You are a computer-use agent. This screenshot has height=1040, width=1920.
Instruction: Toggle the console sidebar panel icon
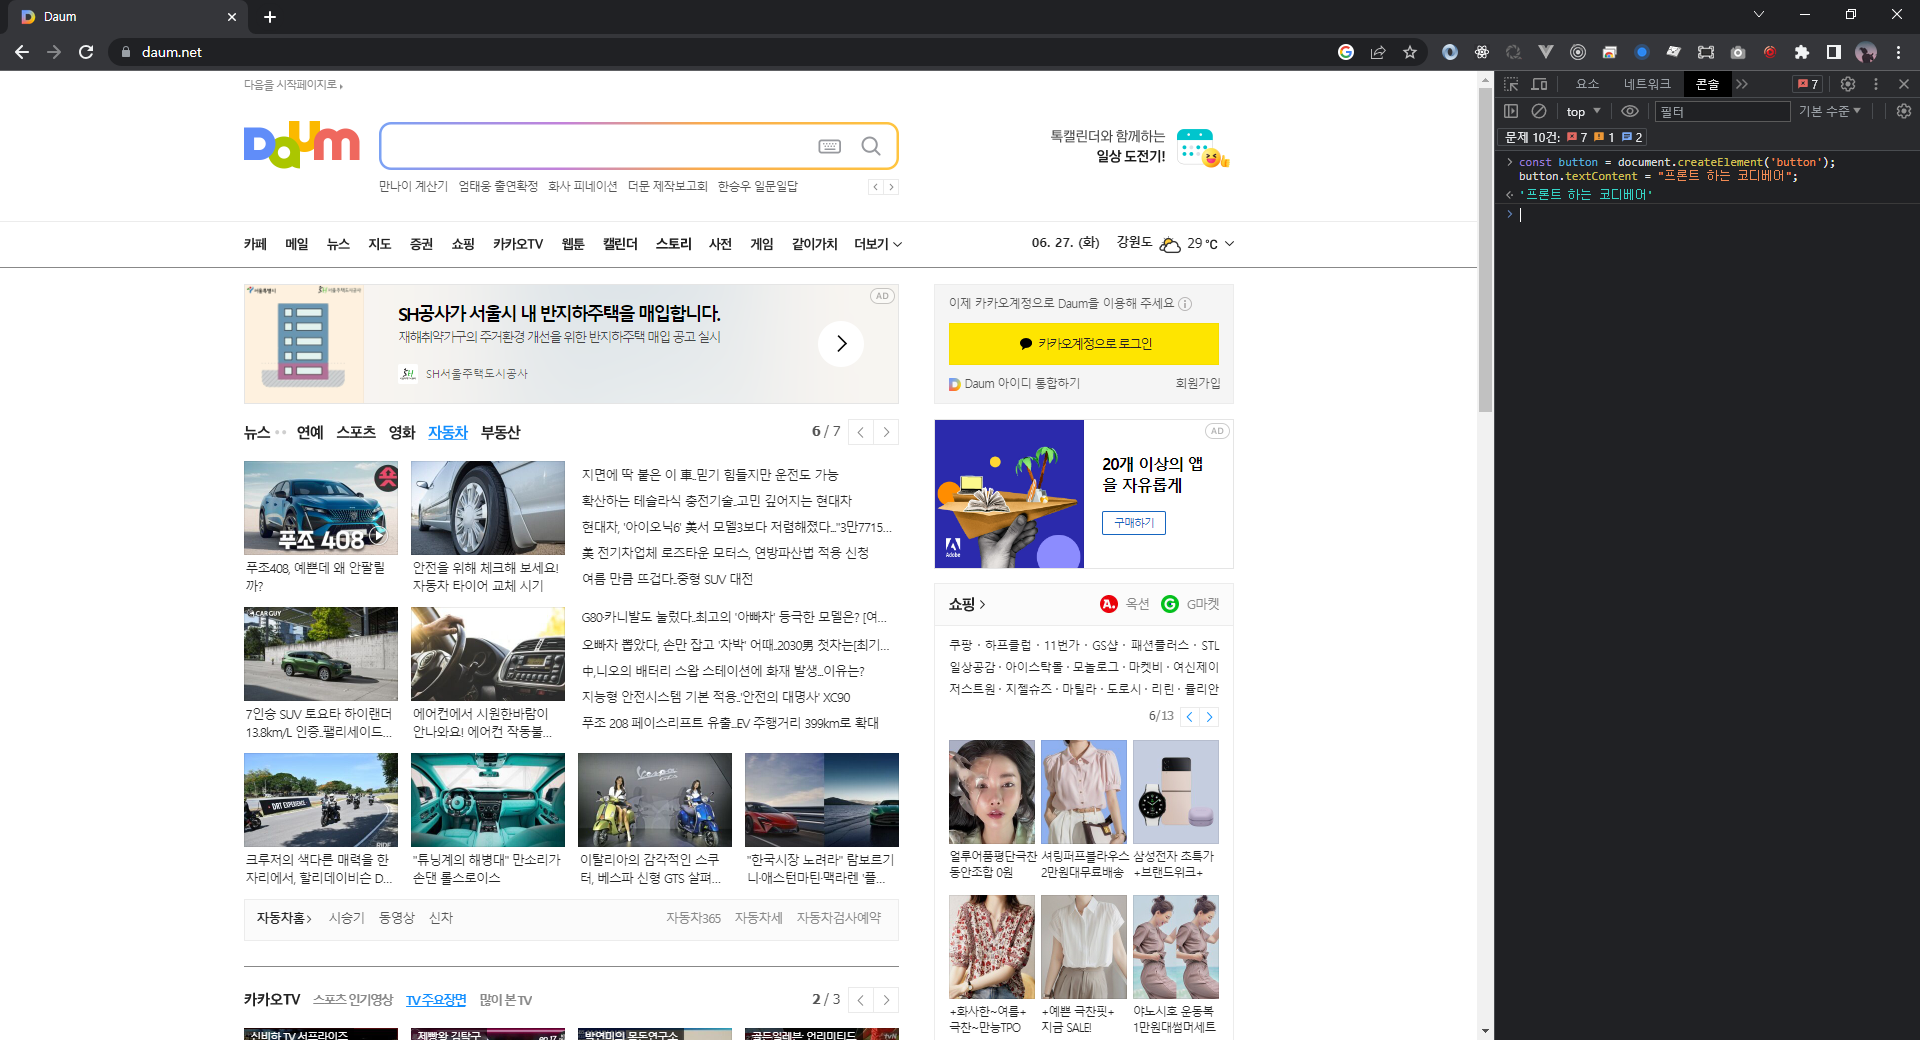coord(1511,111)
